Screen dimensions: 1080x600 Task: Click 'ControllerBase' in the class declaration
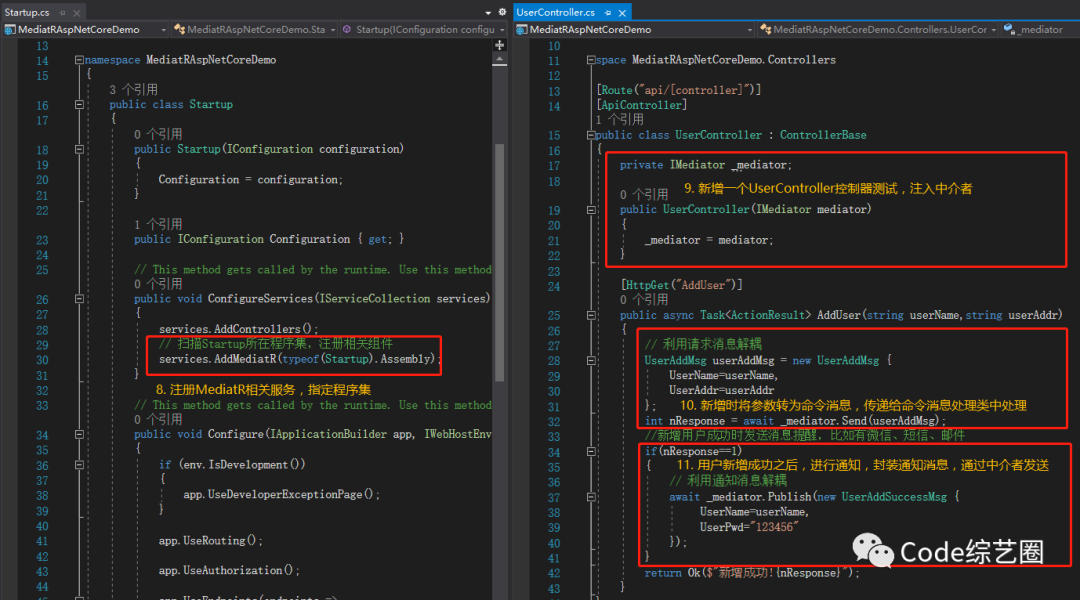point(823,136)
